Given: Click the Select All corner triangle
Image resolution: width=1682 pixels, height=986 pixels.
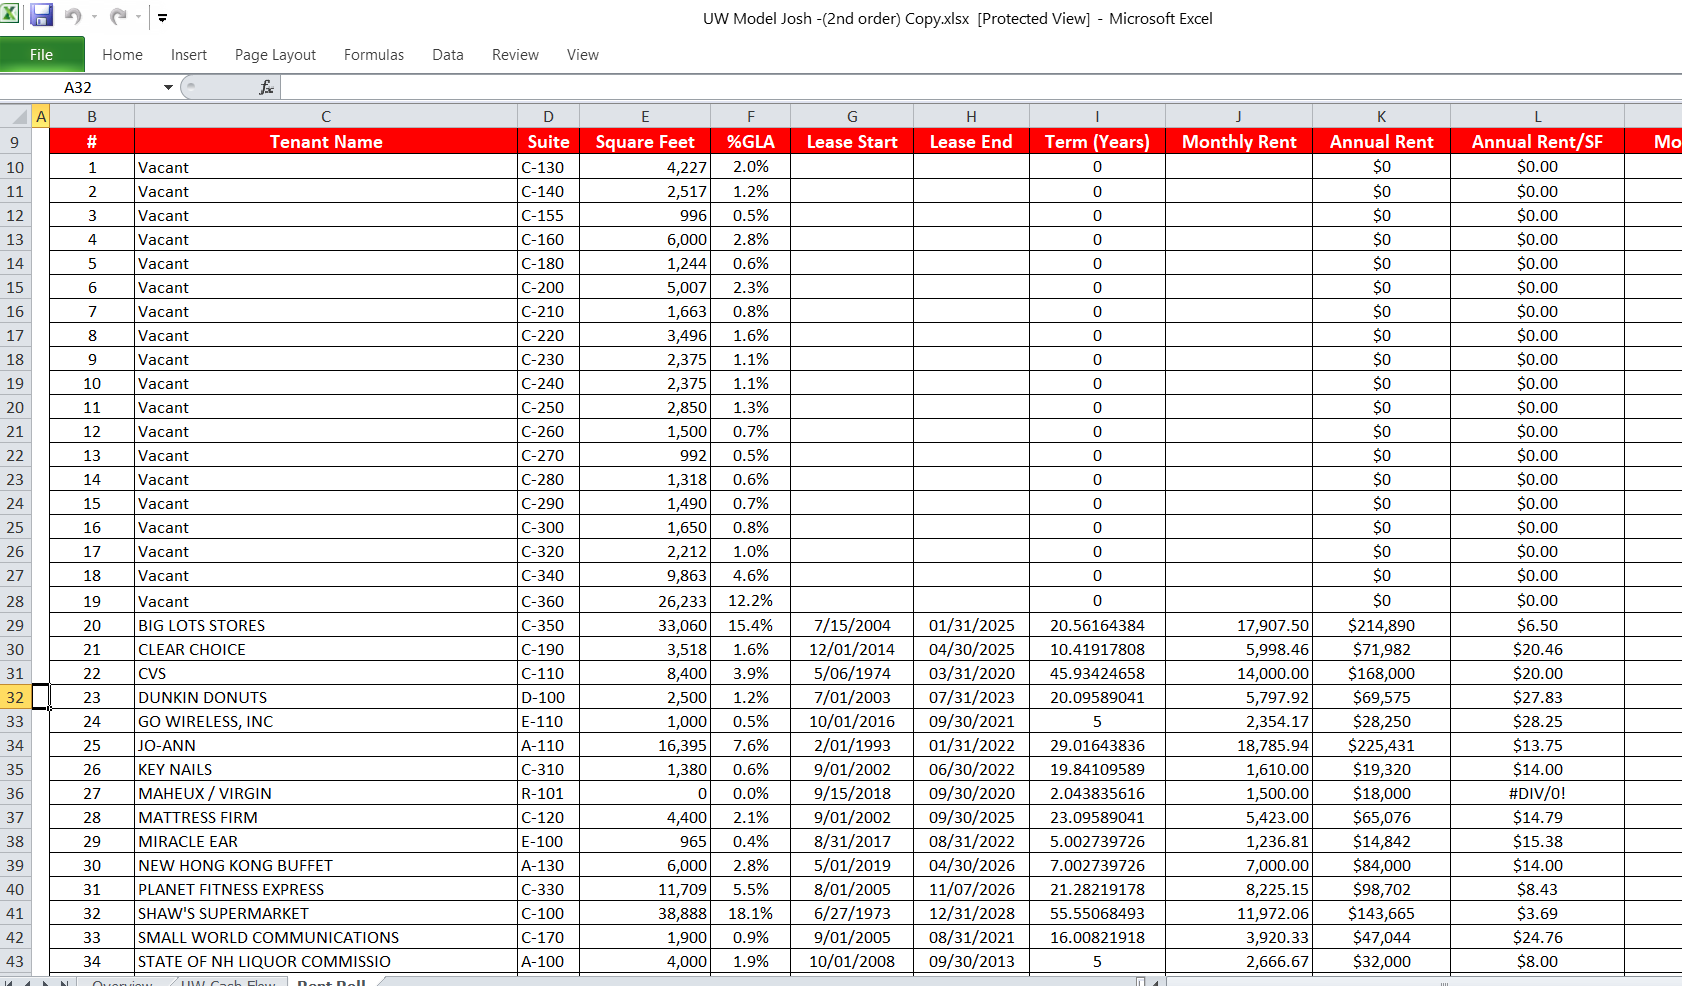Looking at the screenshot, I should (x=17, y=116).
